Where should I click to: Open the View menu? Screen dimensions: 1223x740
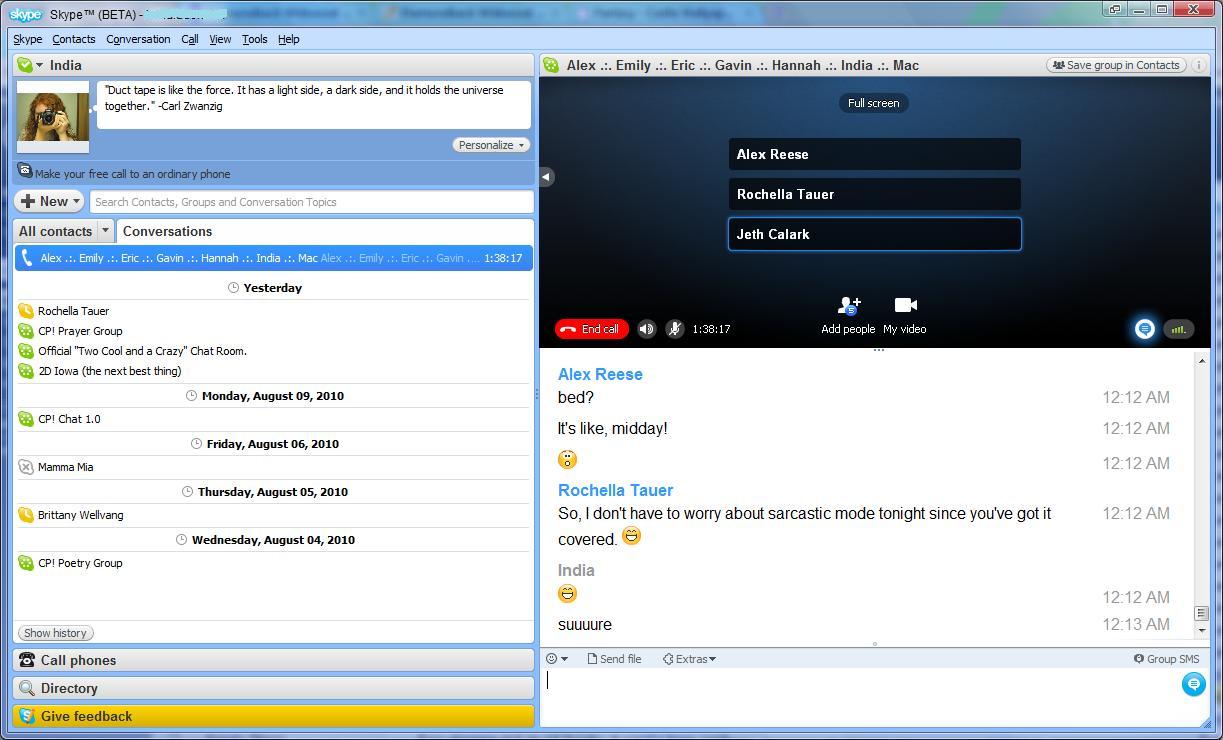tap(220, 39)
